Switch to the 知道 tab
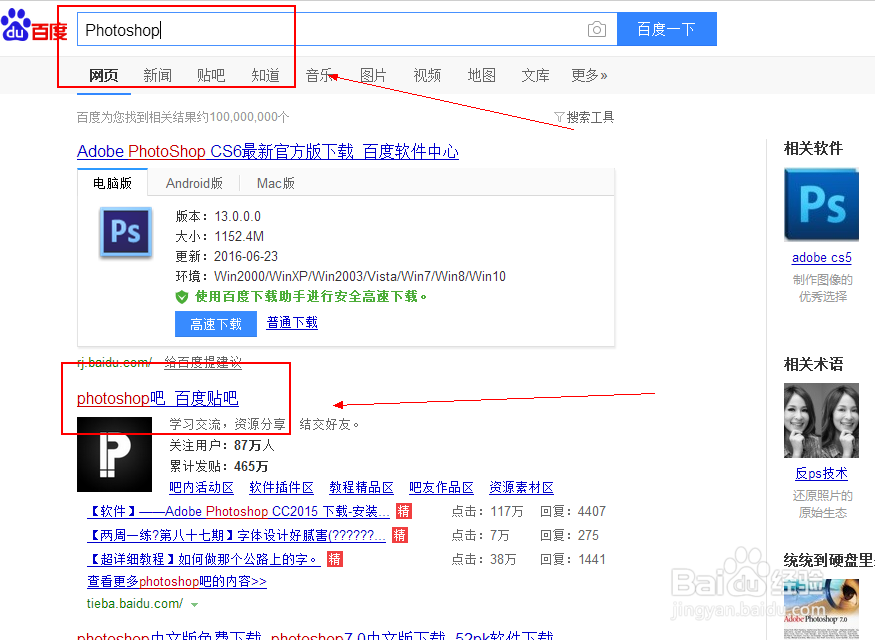 click(265, 75)
